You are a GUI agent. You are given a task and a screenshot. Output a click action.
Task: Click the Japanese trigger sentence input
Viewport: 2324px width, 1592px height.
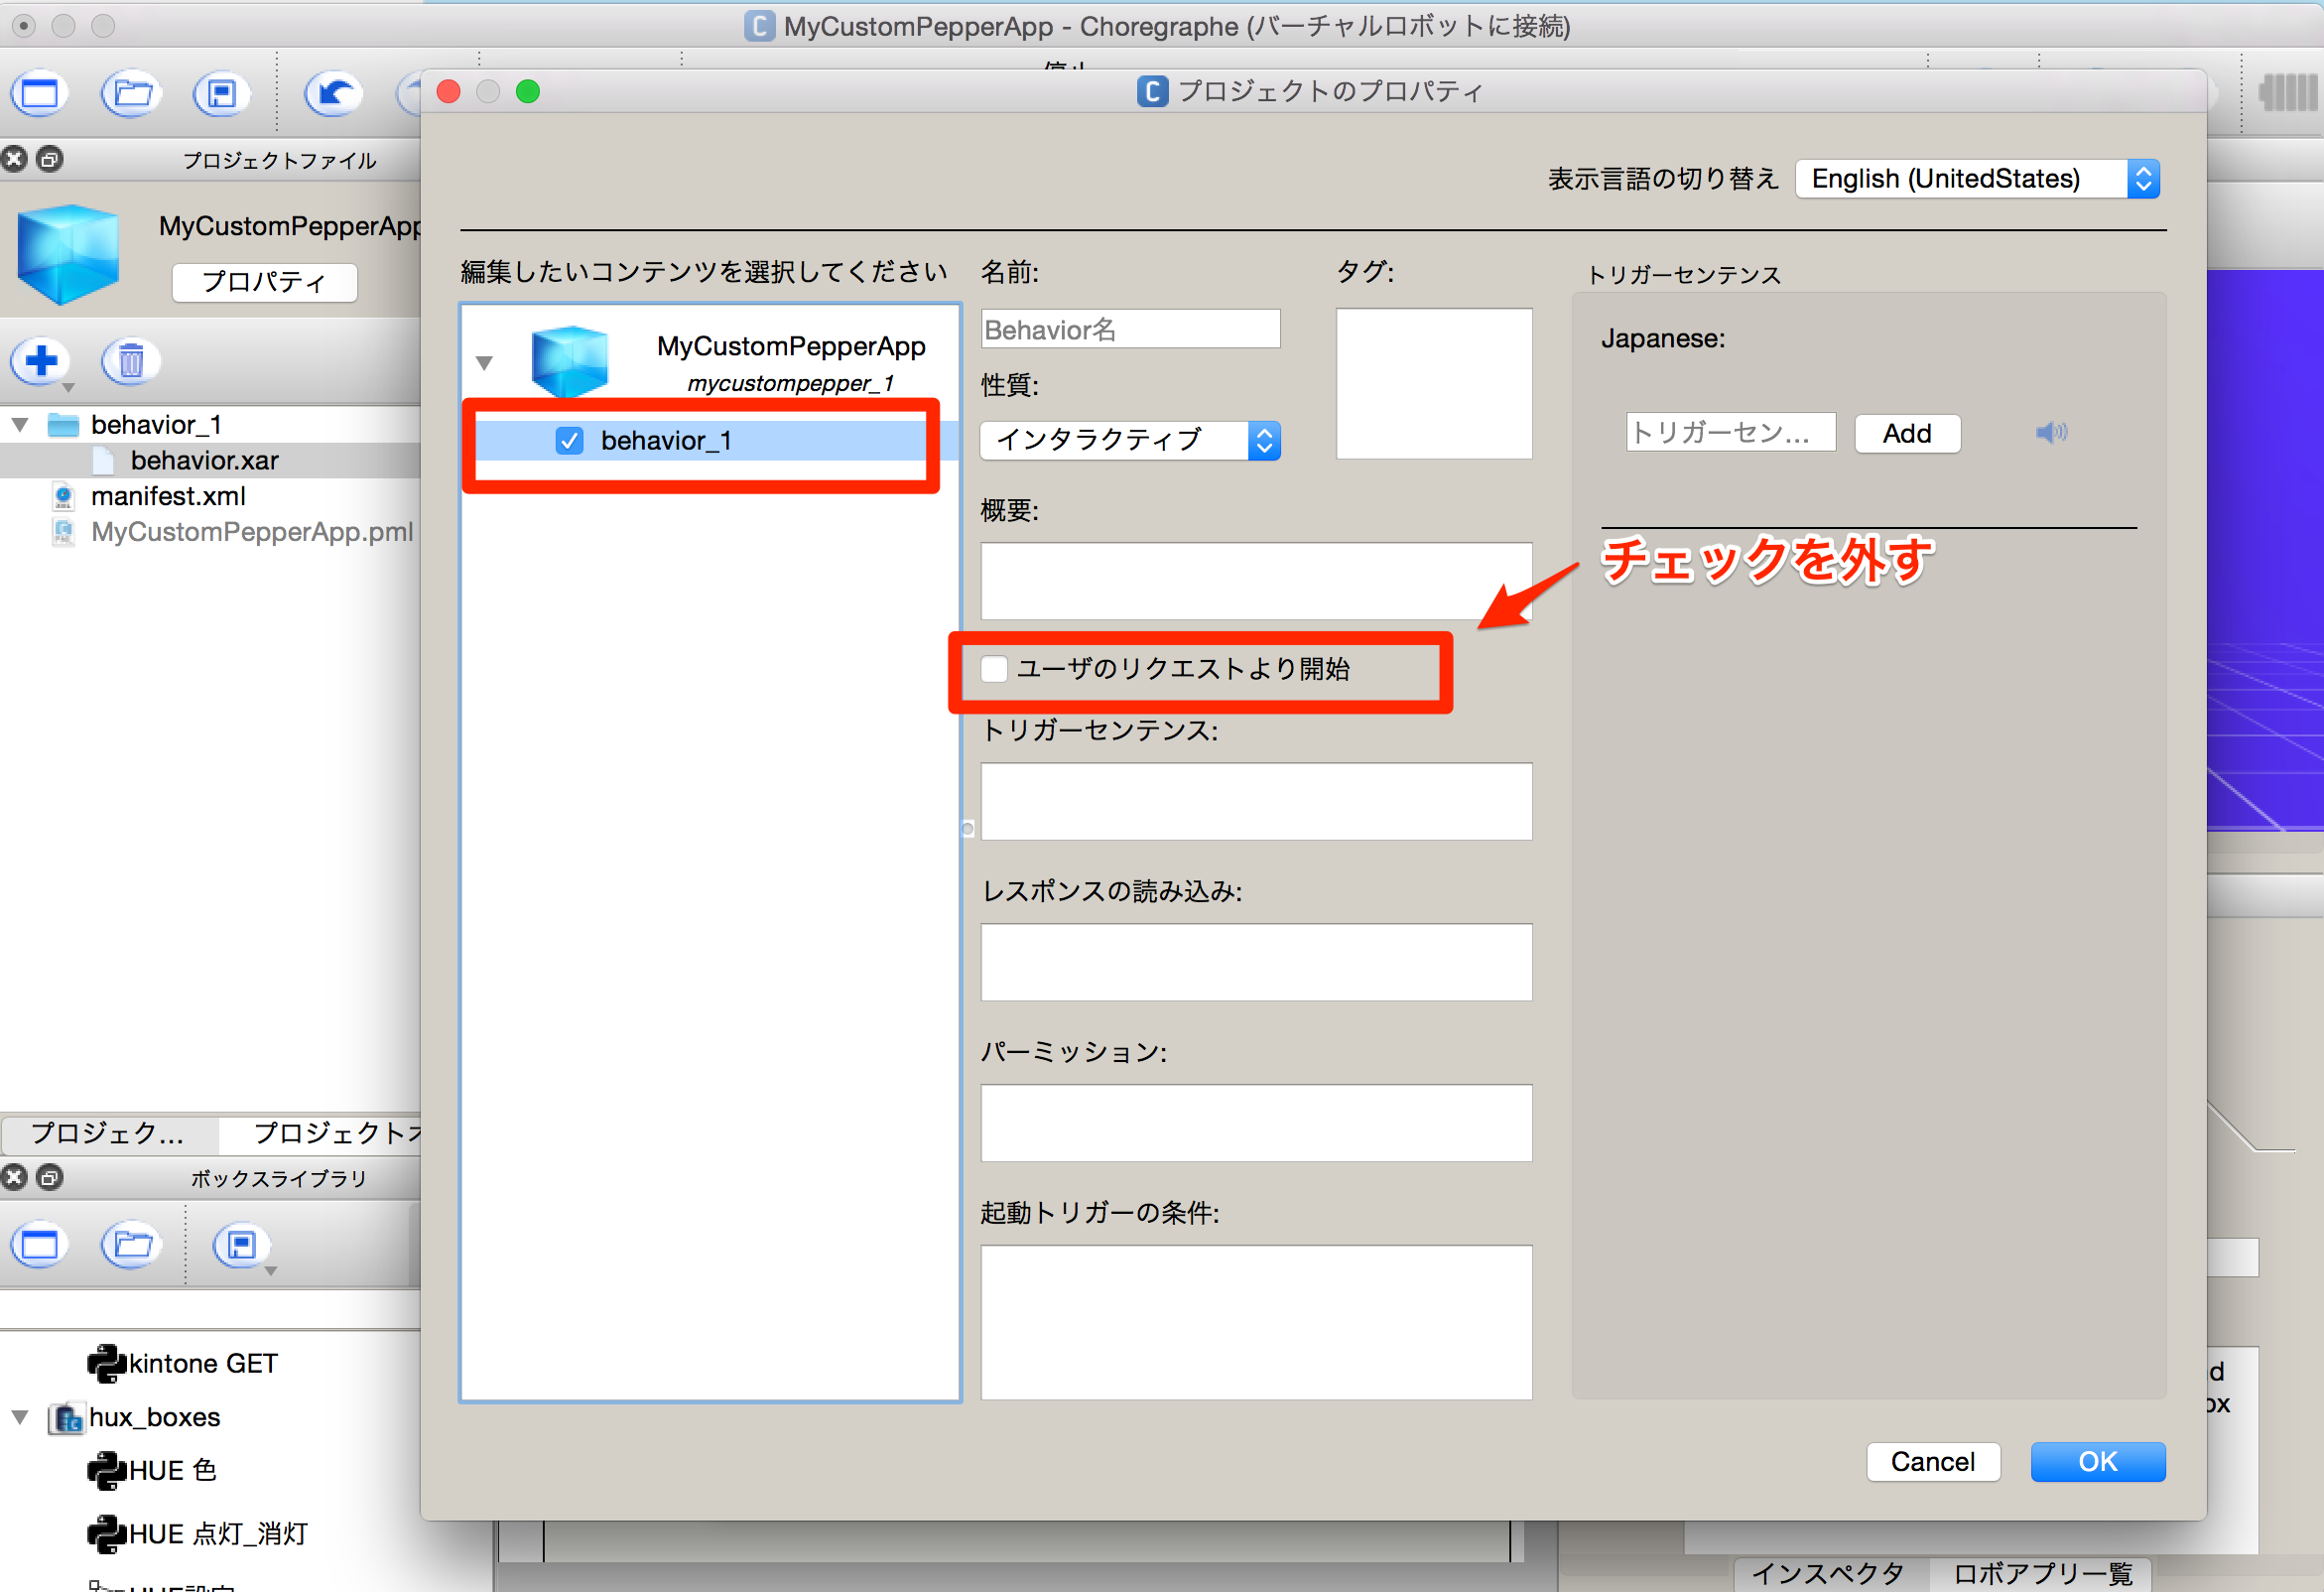point(1731,432)
